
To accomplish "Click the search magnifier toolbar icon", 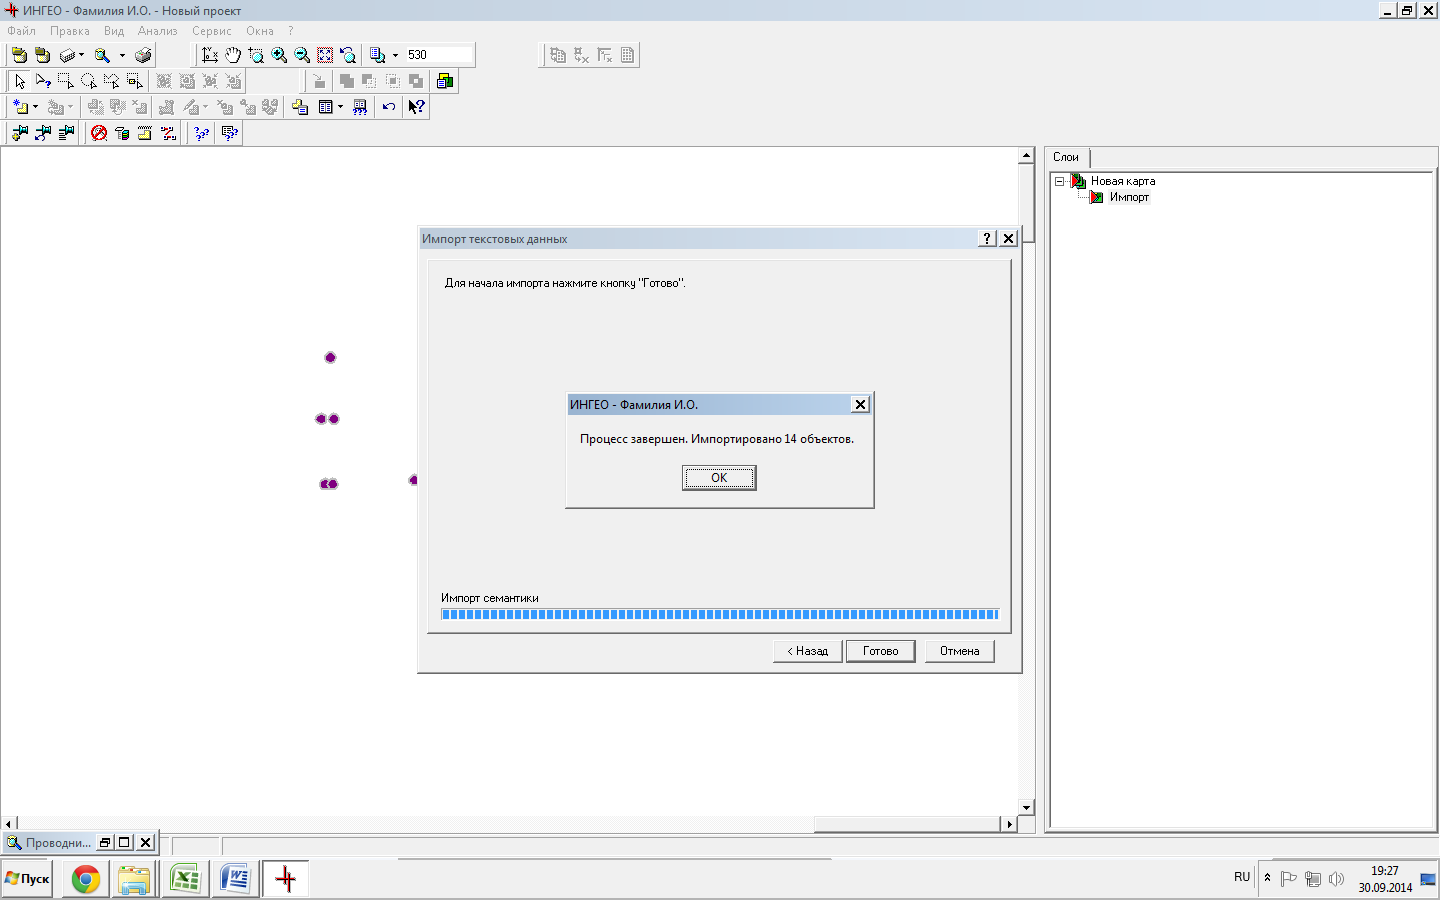I will pyautogui.click(x=102, y=55).
